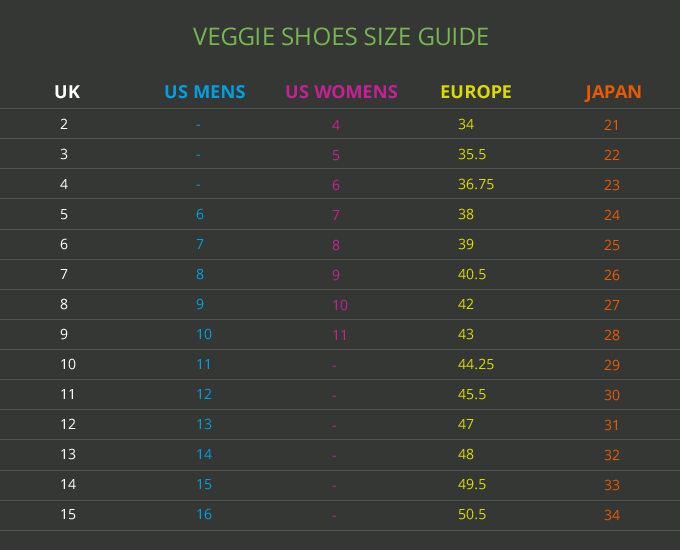Click the VEGGIE SHOES SIZE GUIDE title
Viewport: 680px width, 550px height.
340,36
